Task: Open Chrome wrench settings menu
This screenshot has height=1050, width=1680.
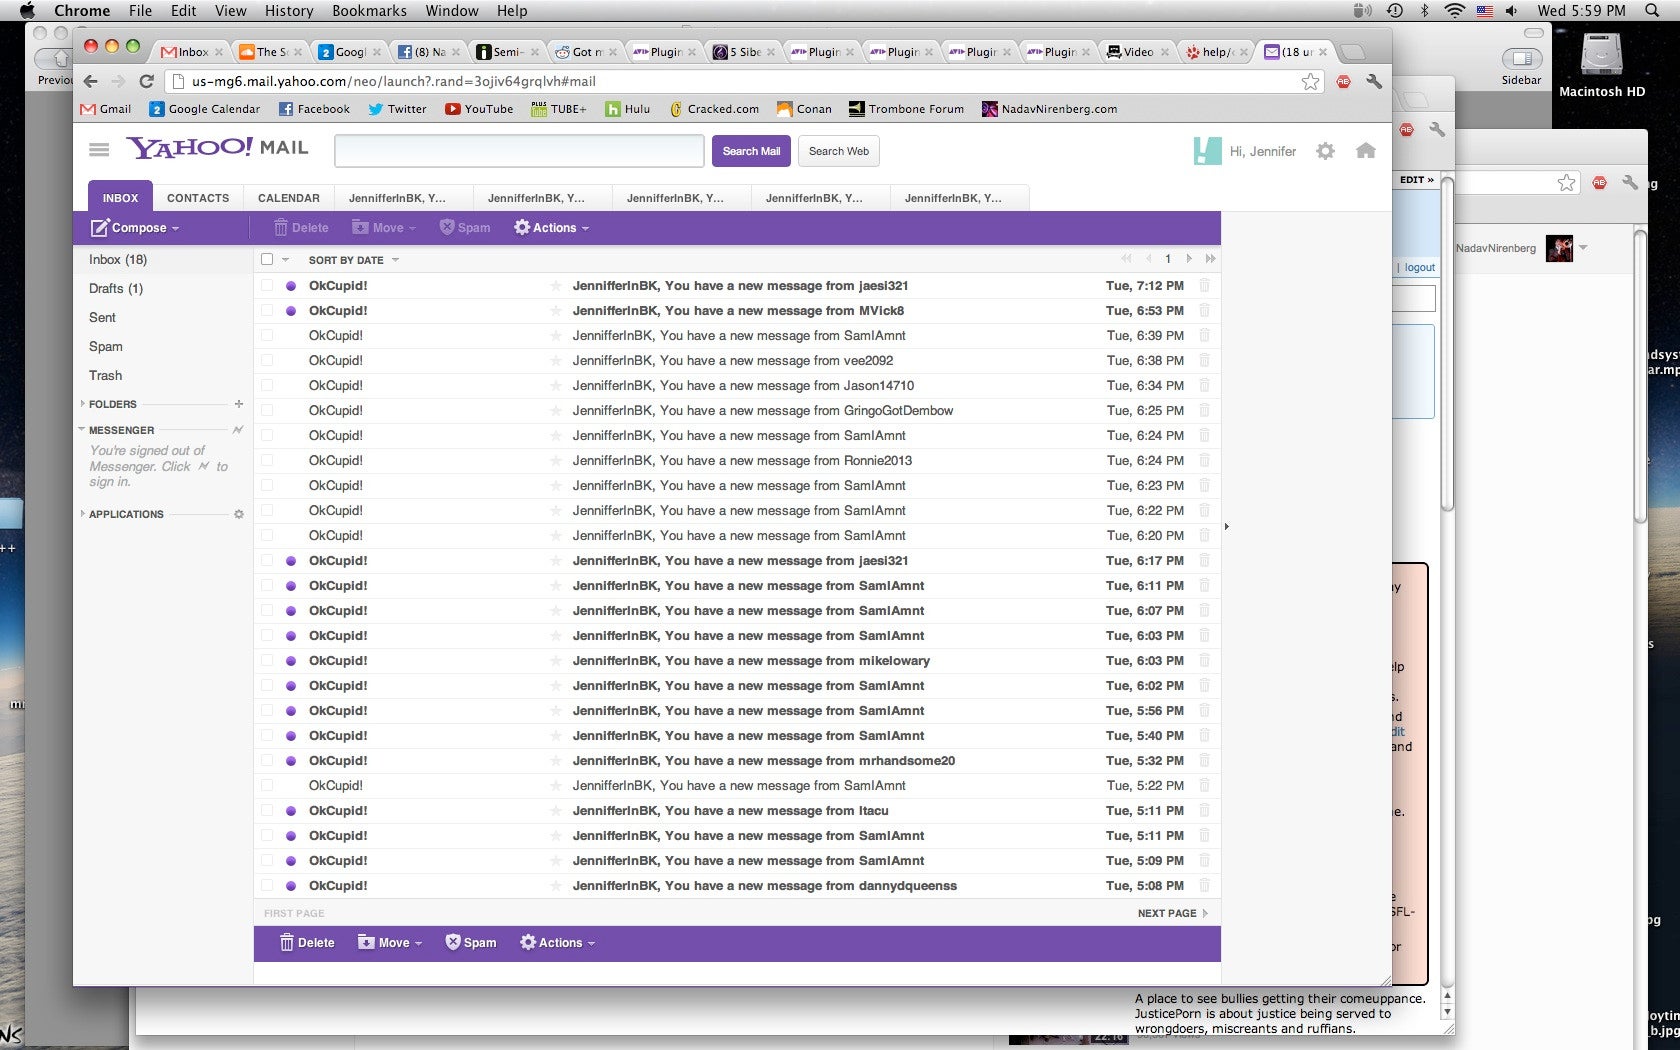Action: pos(1374,82)
